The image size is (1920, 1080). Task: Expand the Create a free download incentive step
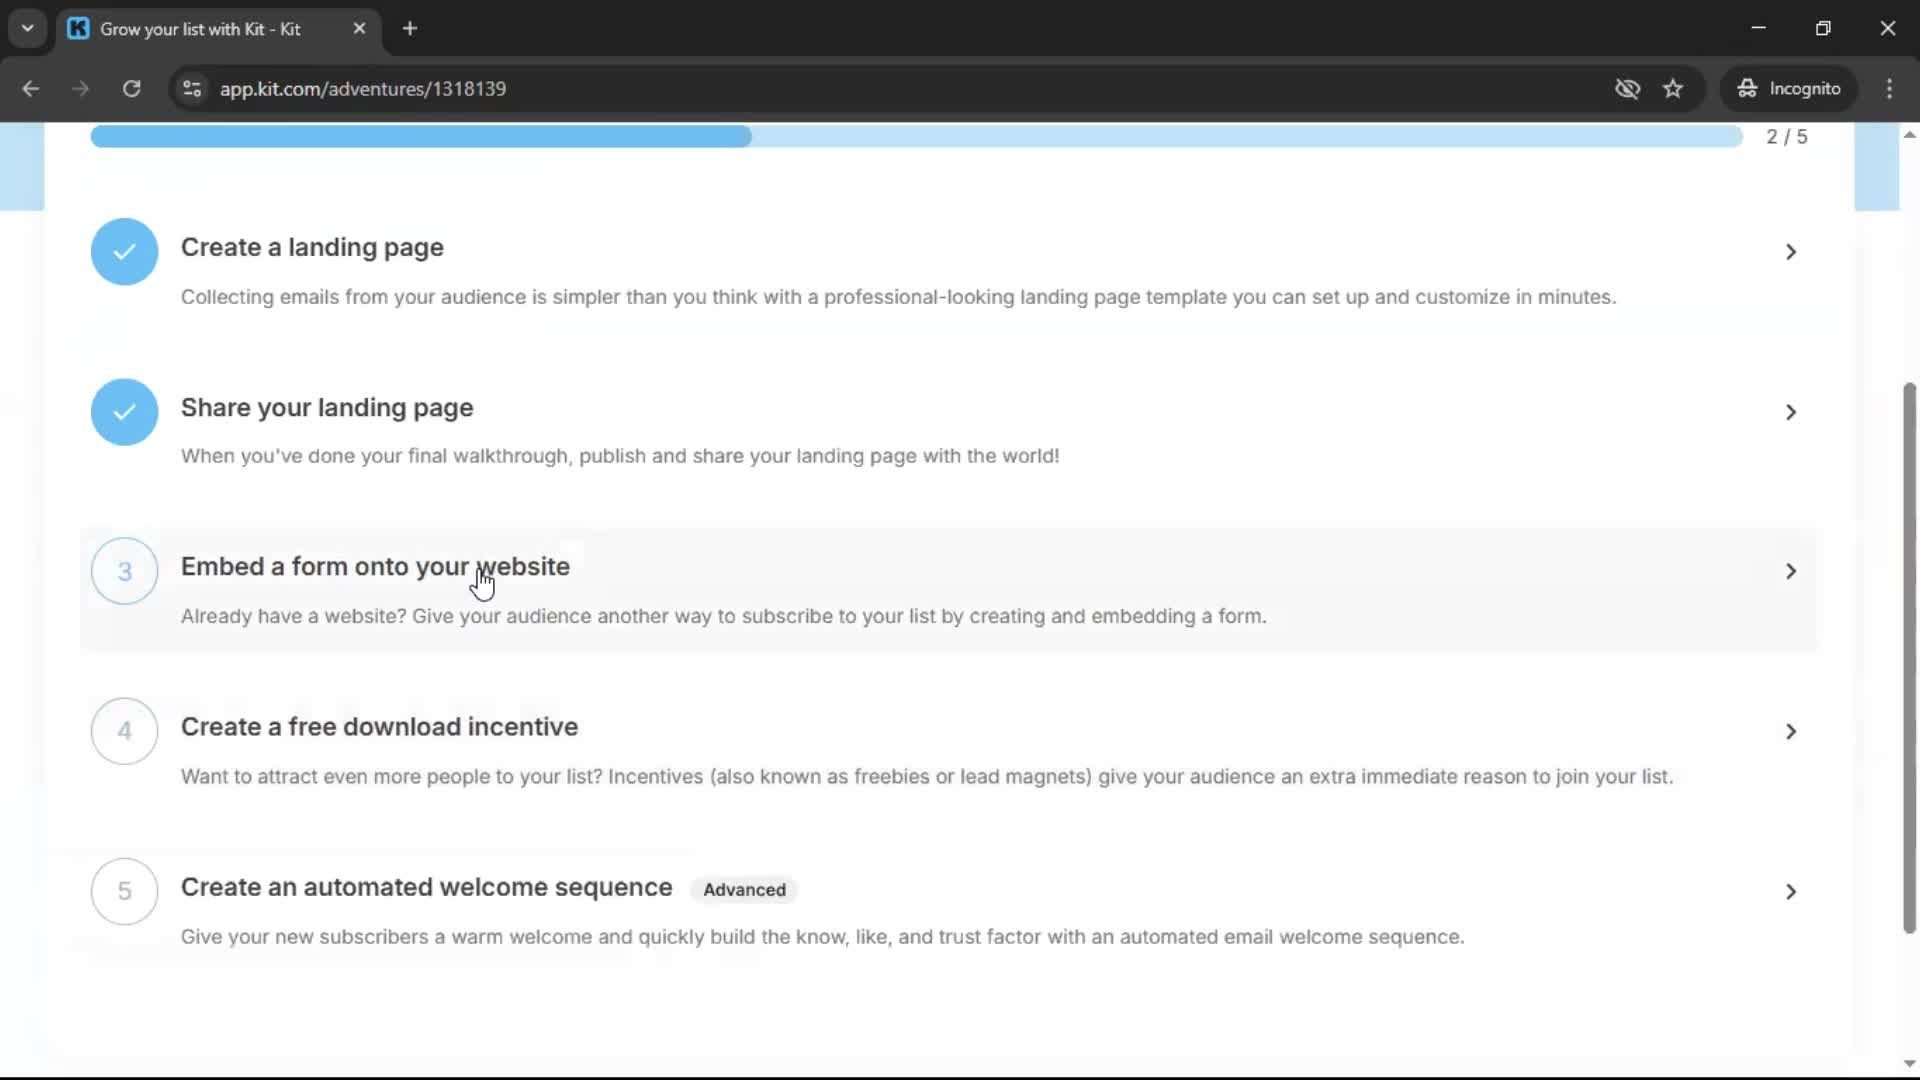click(1789, 731)
